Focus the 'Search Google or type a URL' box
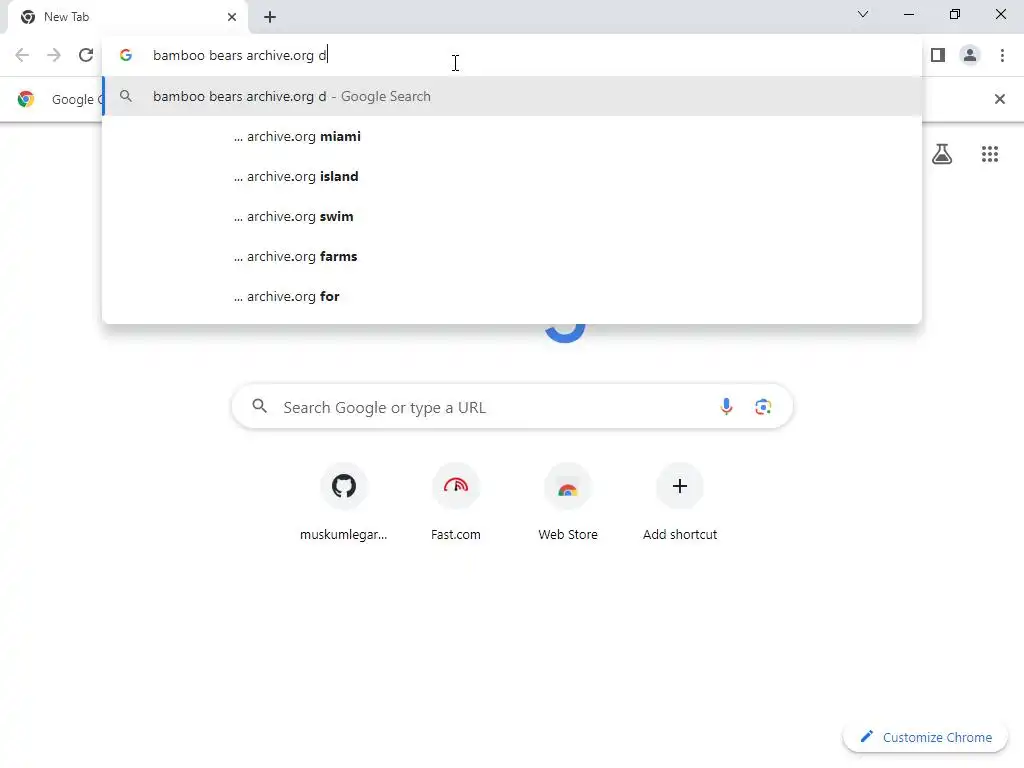Screen dimensions: 1024x768 [x=512, y=407]
